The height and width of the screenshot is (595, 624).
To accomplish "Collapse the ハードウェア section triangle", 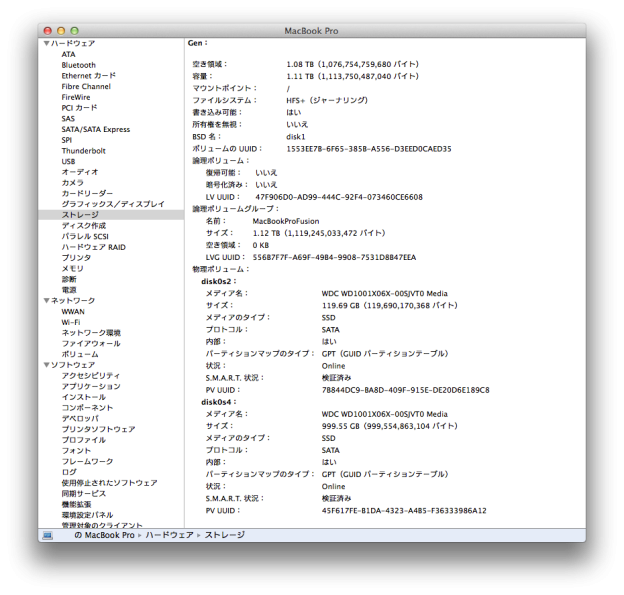I will (x=47, y=43).
